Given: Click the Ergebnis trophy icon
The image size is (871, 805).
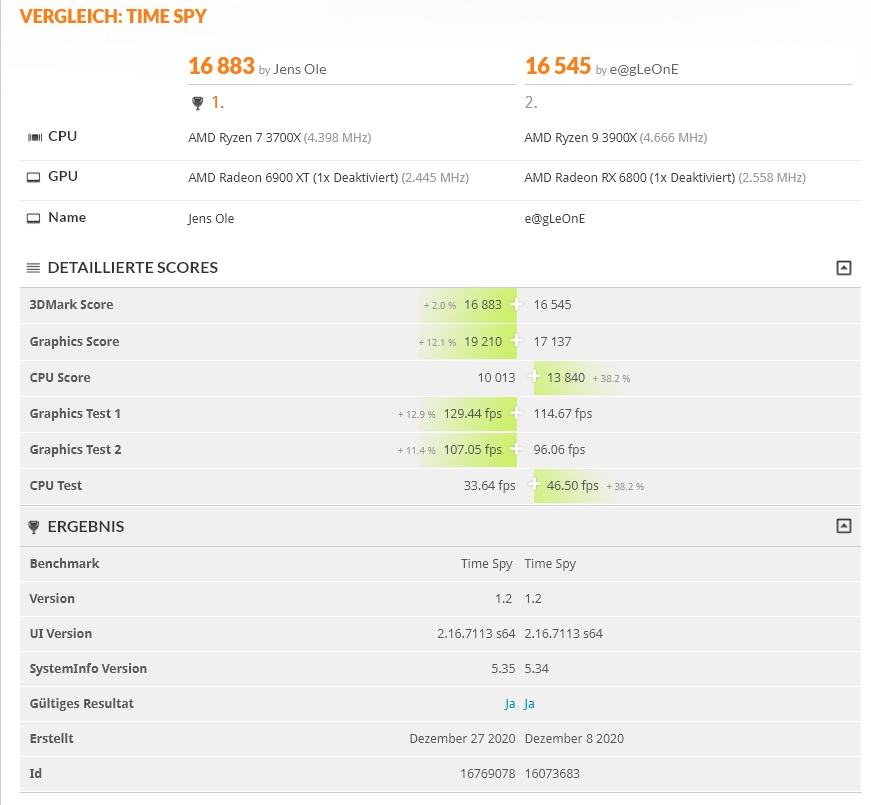Looking at the screenshot, I should pyautogui.click(x=34, y=527).
